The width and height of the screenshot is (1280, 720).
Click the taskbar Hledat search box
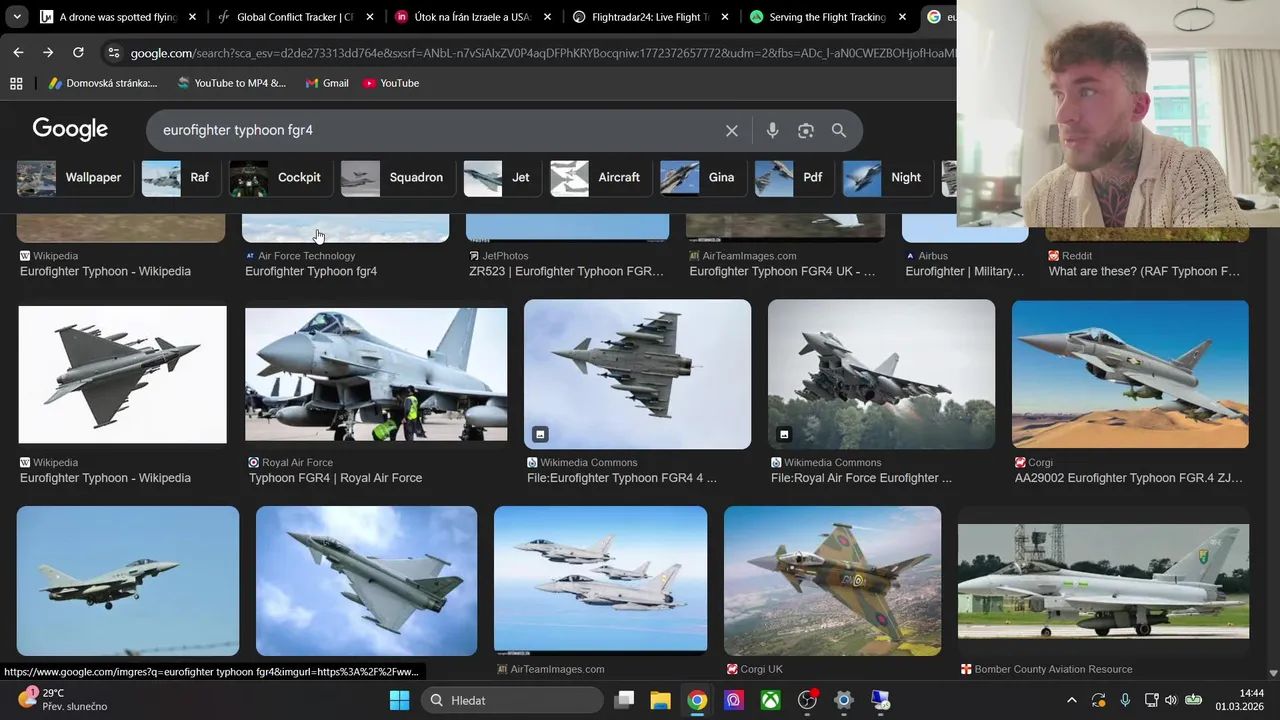pos(512,700)
